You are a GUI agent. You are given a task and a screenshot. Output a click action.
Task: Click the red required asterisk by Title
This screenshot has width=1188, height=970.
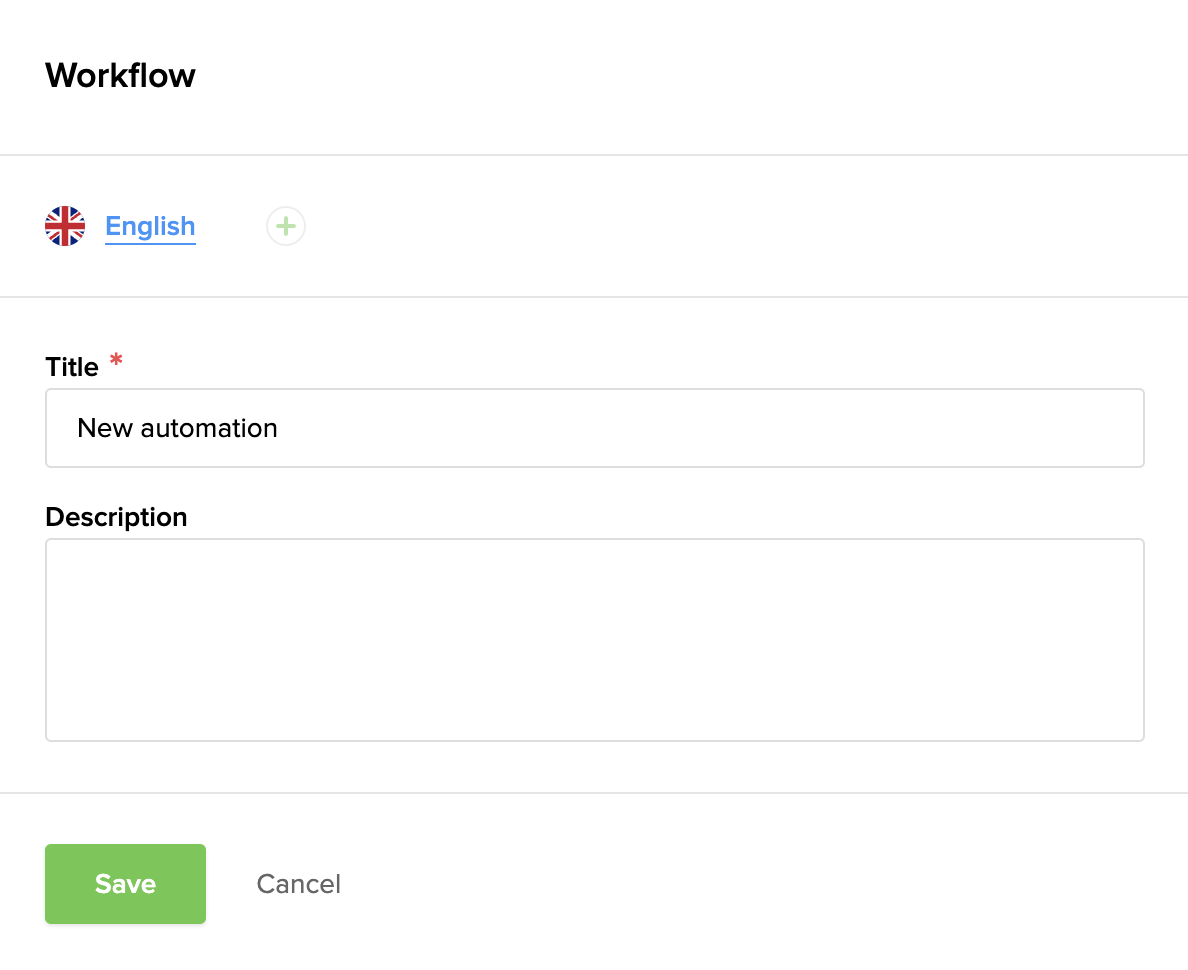coord(116,361)
